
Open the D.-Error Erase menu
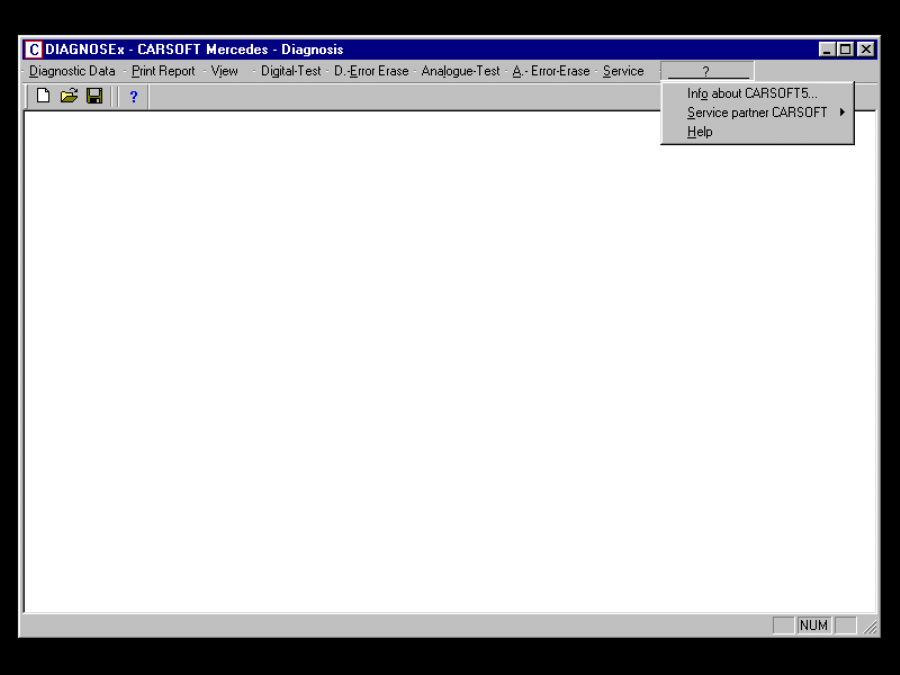coord(371,71)
